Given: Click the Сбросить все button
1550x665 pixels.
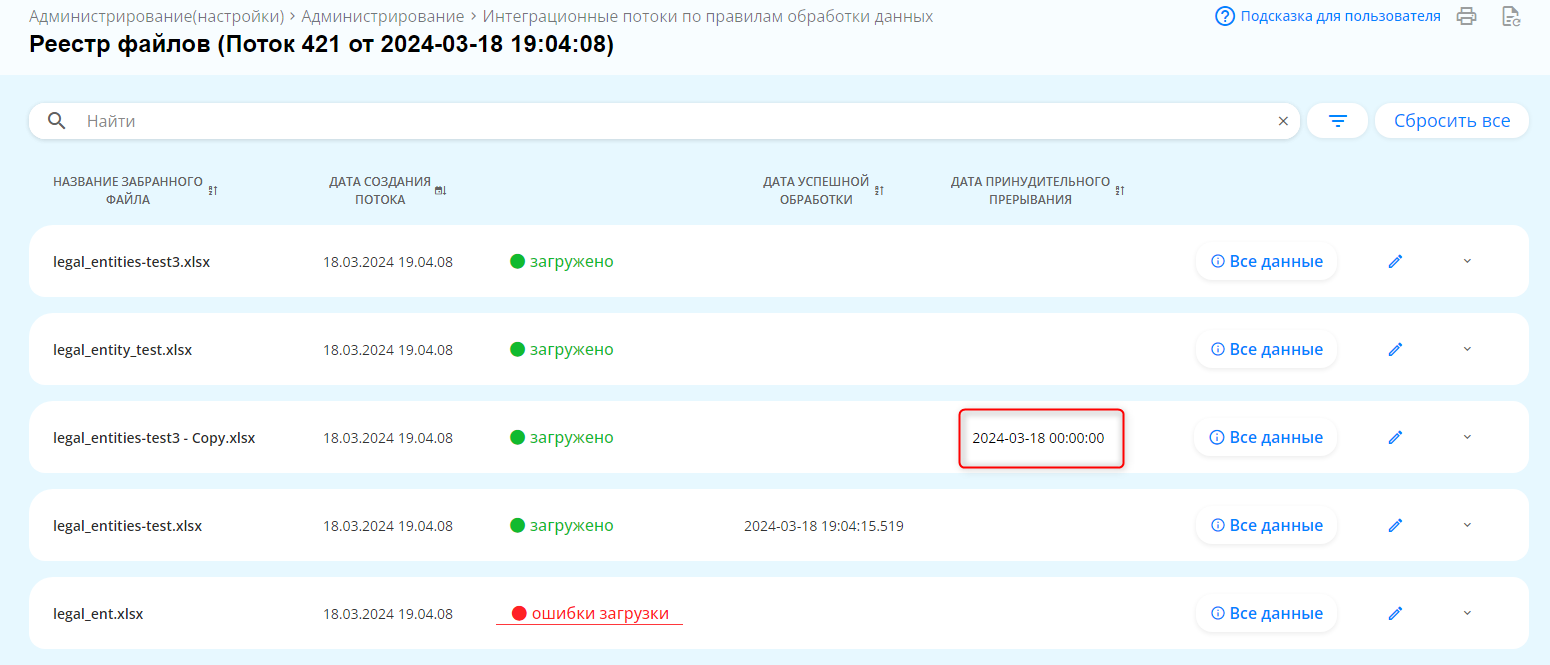Looking at the screenshot, I should tap(1451, 121).
